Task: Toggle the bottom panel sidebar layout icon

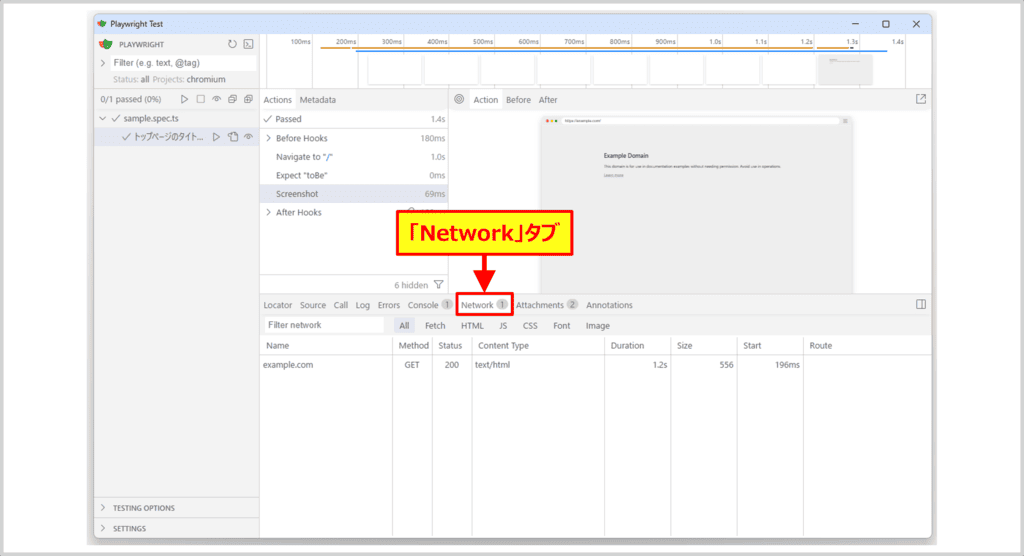Action: [x=921, y=304]
